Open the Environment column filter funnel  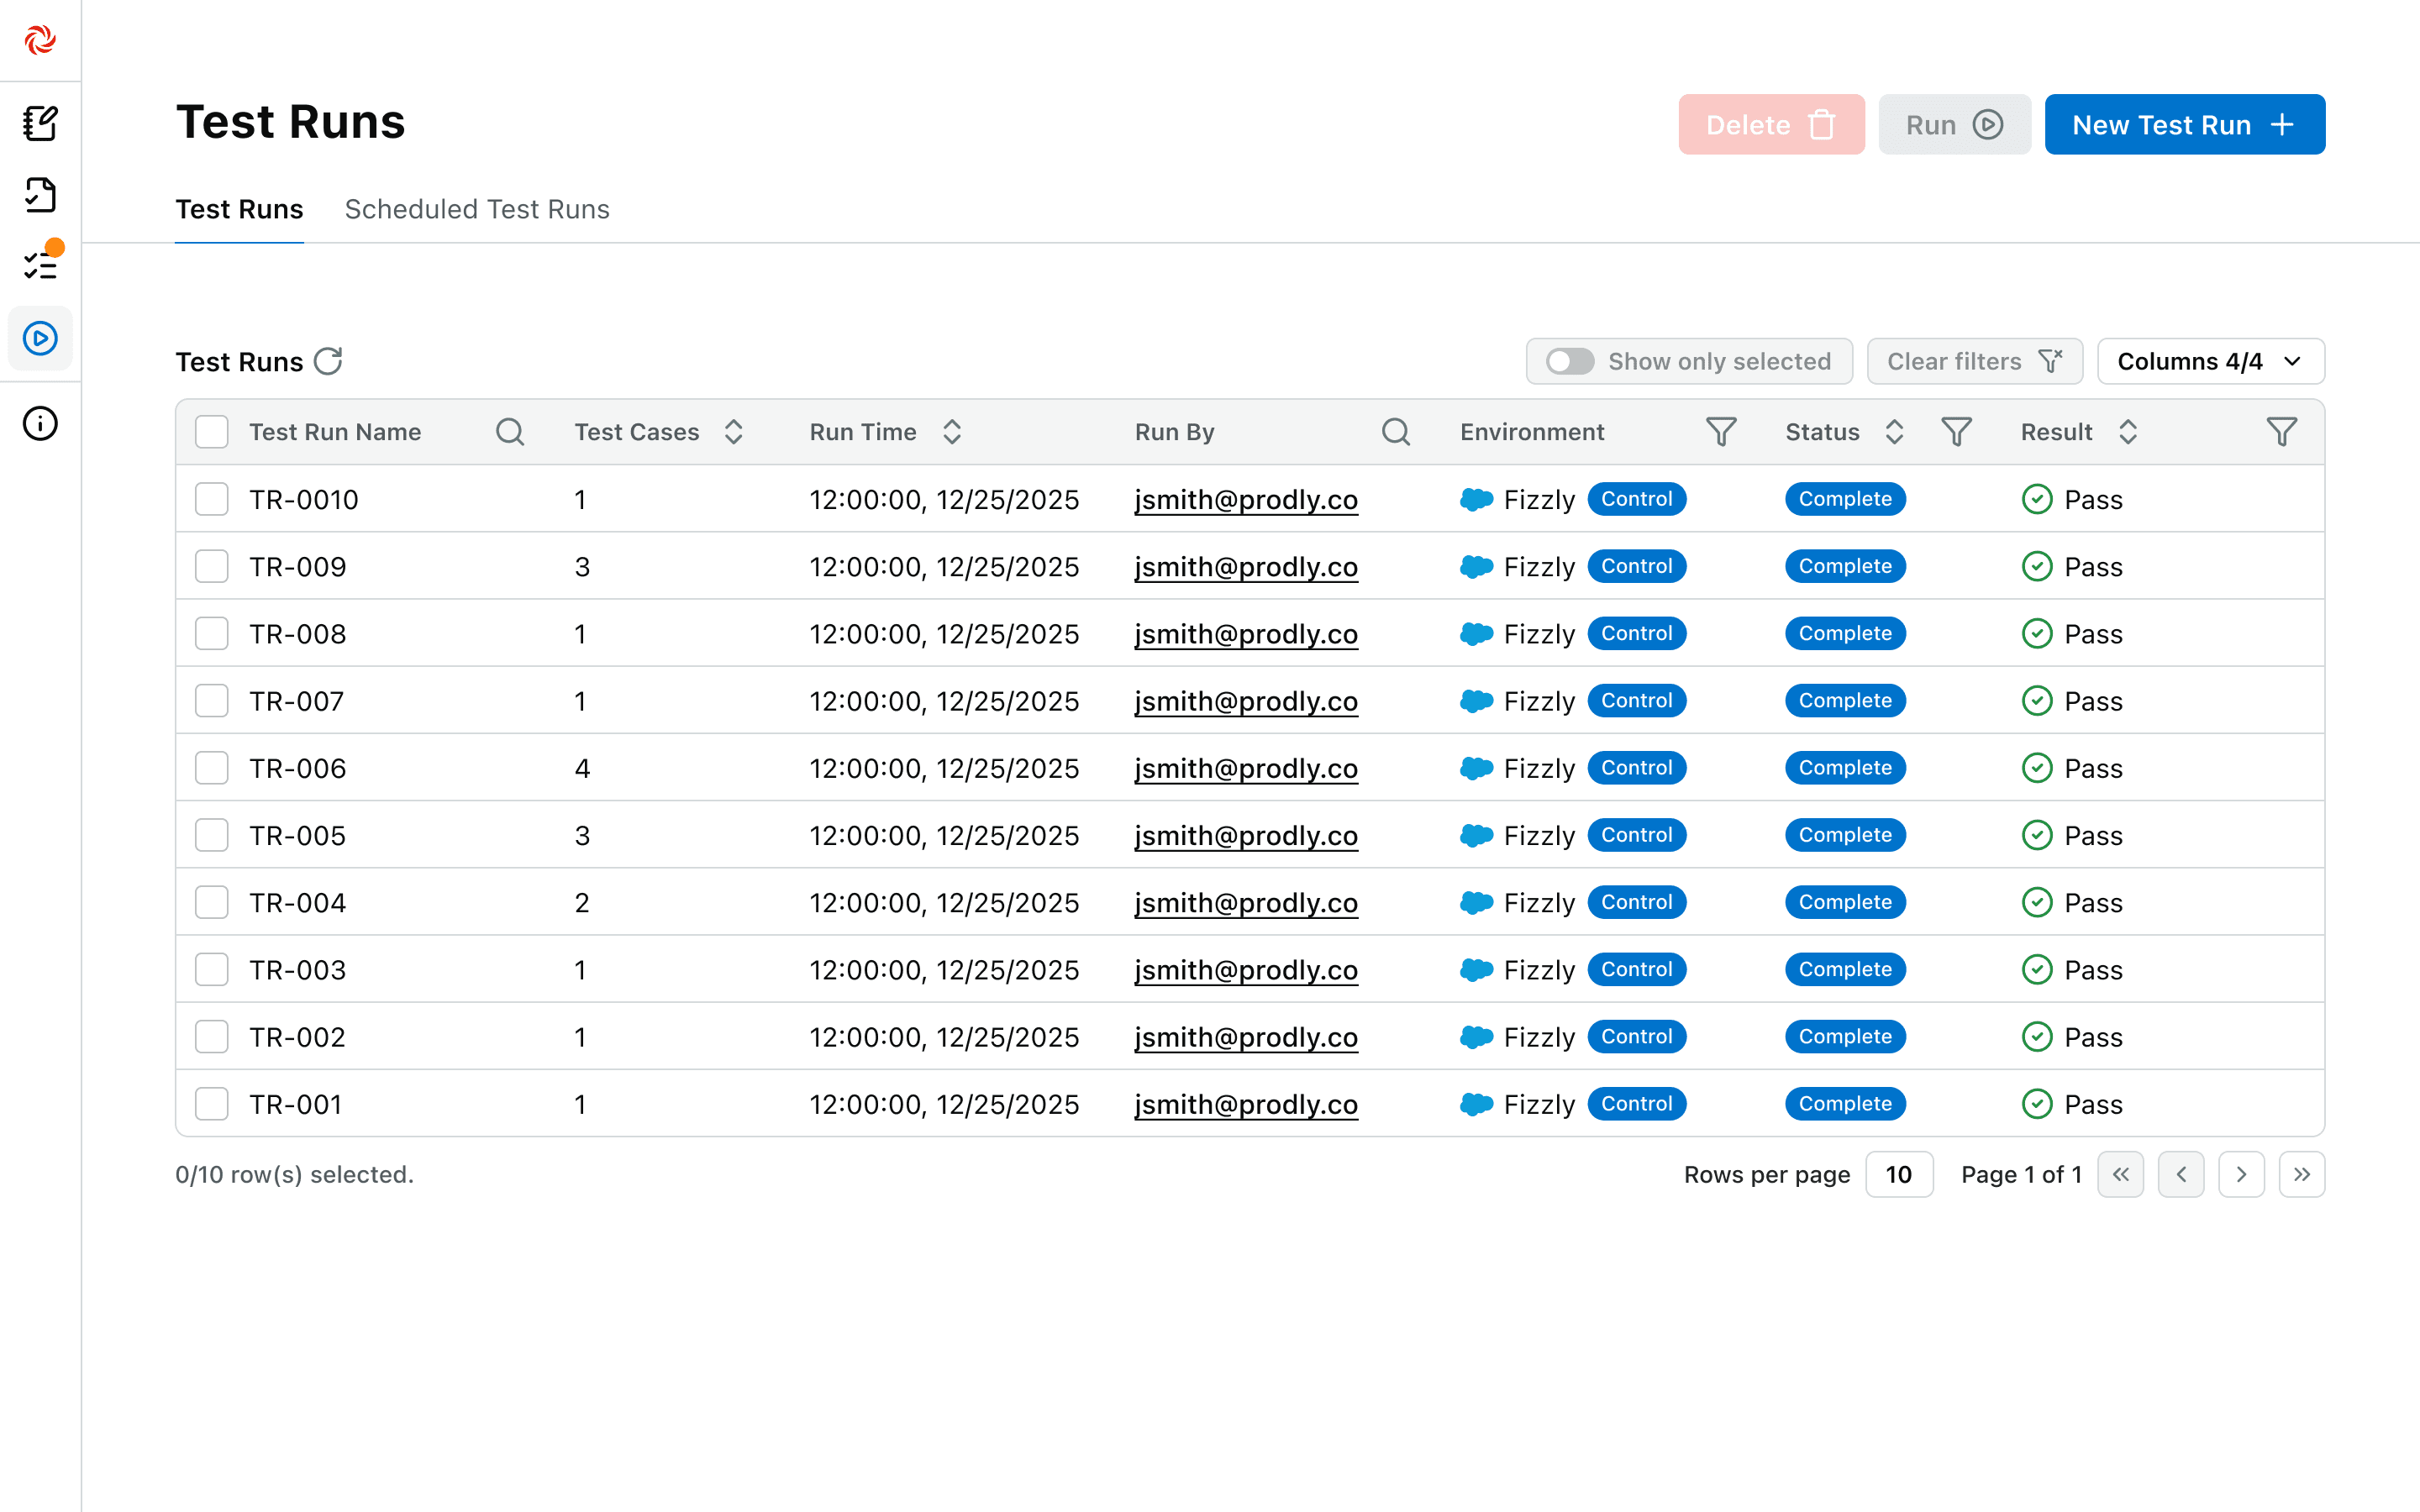1720,432
